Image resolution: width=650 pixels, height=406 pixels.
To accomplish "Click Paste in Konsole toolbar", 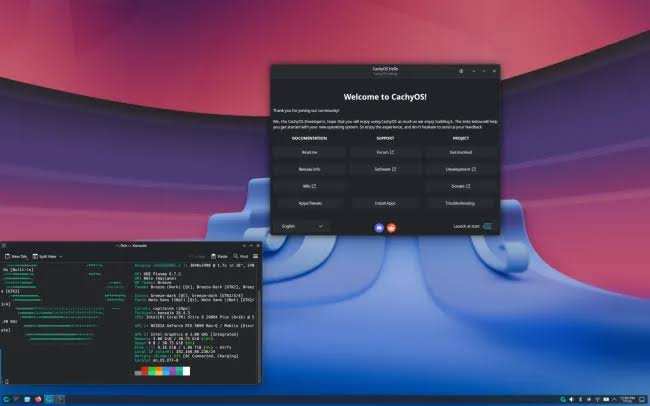I will (219, 256).
